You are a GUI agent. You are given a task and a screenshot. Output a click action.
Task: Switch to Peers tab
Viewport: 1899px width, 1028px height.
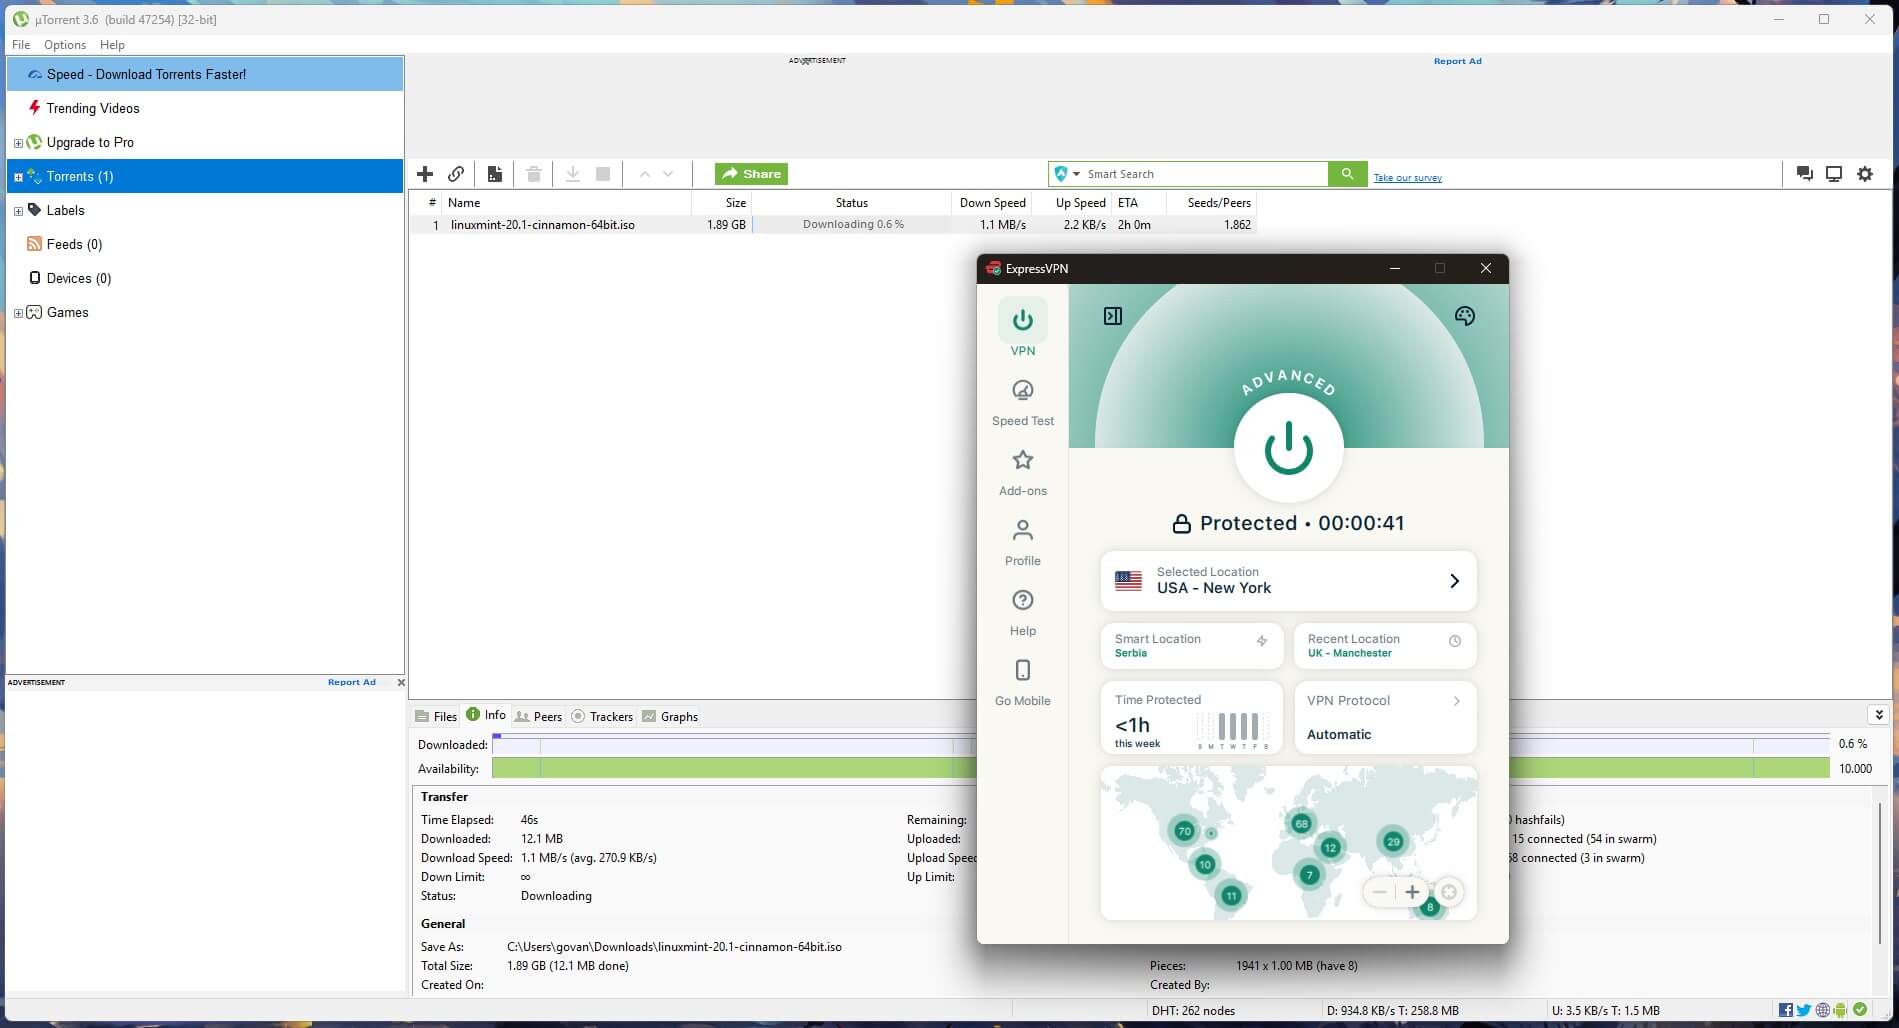538,716
